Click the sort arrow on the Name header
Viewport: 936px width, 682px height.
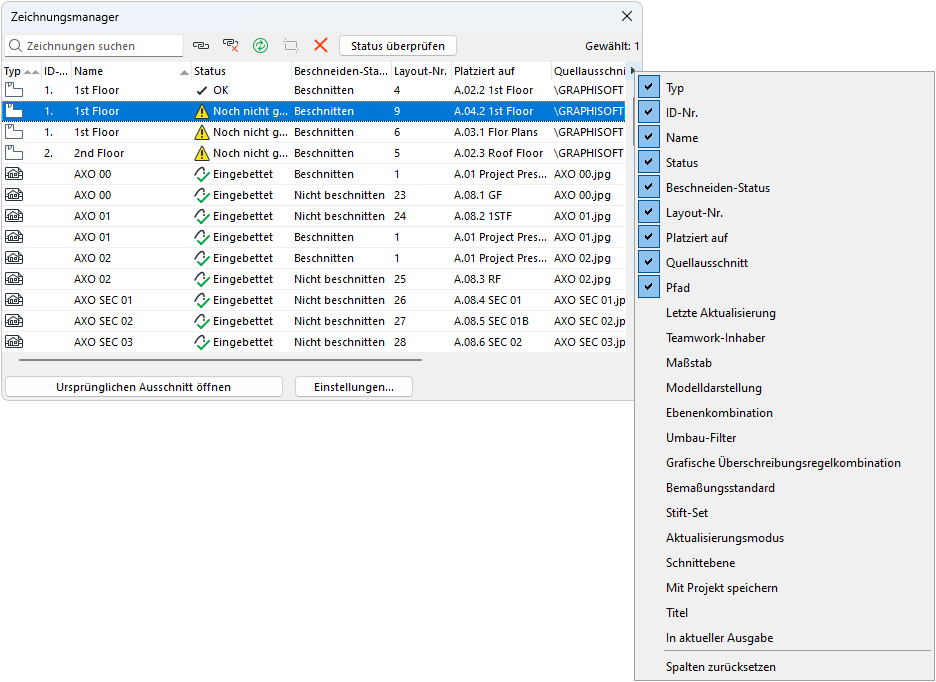pos(184,72)
